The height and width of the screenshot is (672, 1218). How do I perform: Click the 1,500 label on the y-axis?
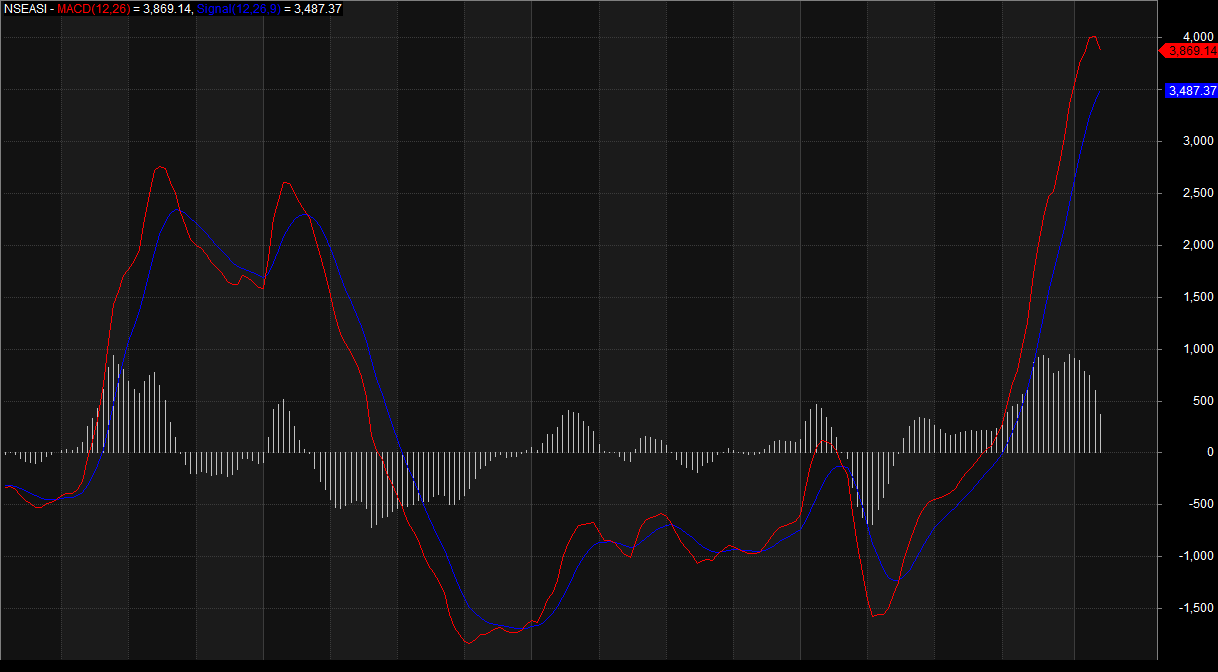[x=1185, y=297]
